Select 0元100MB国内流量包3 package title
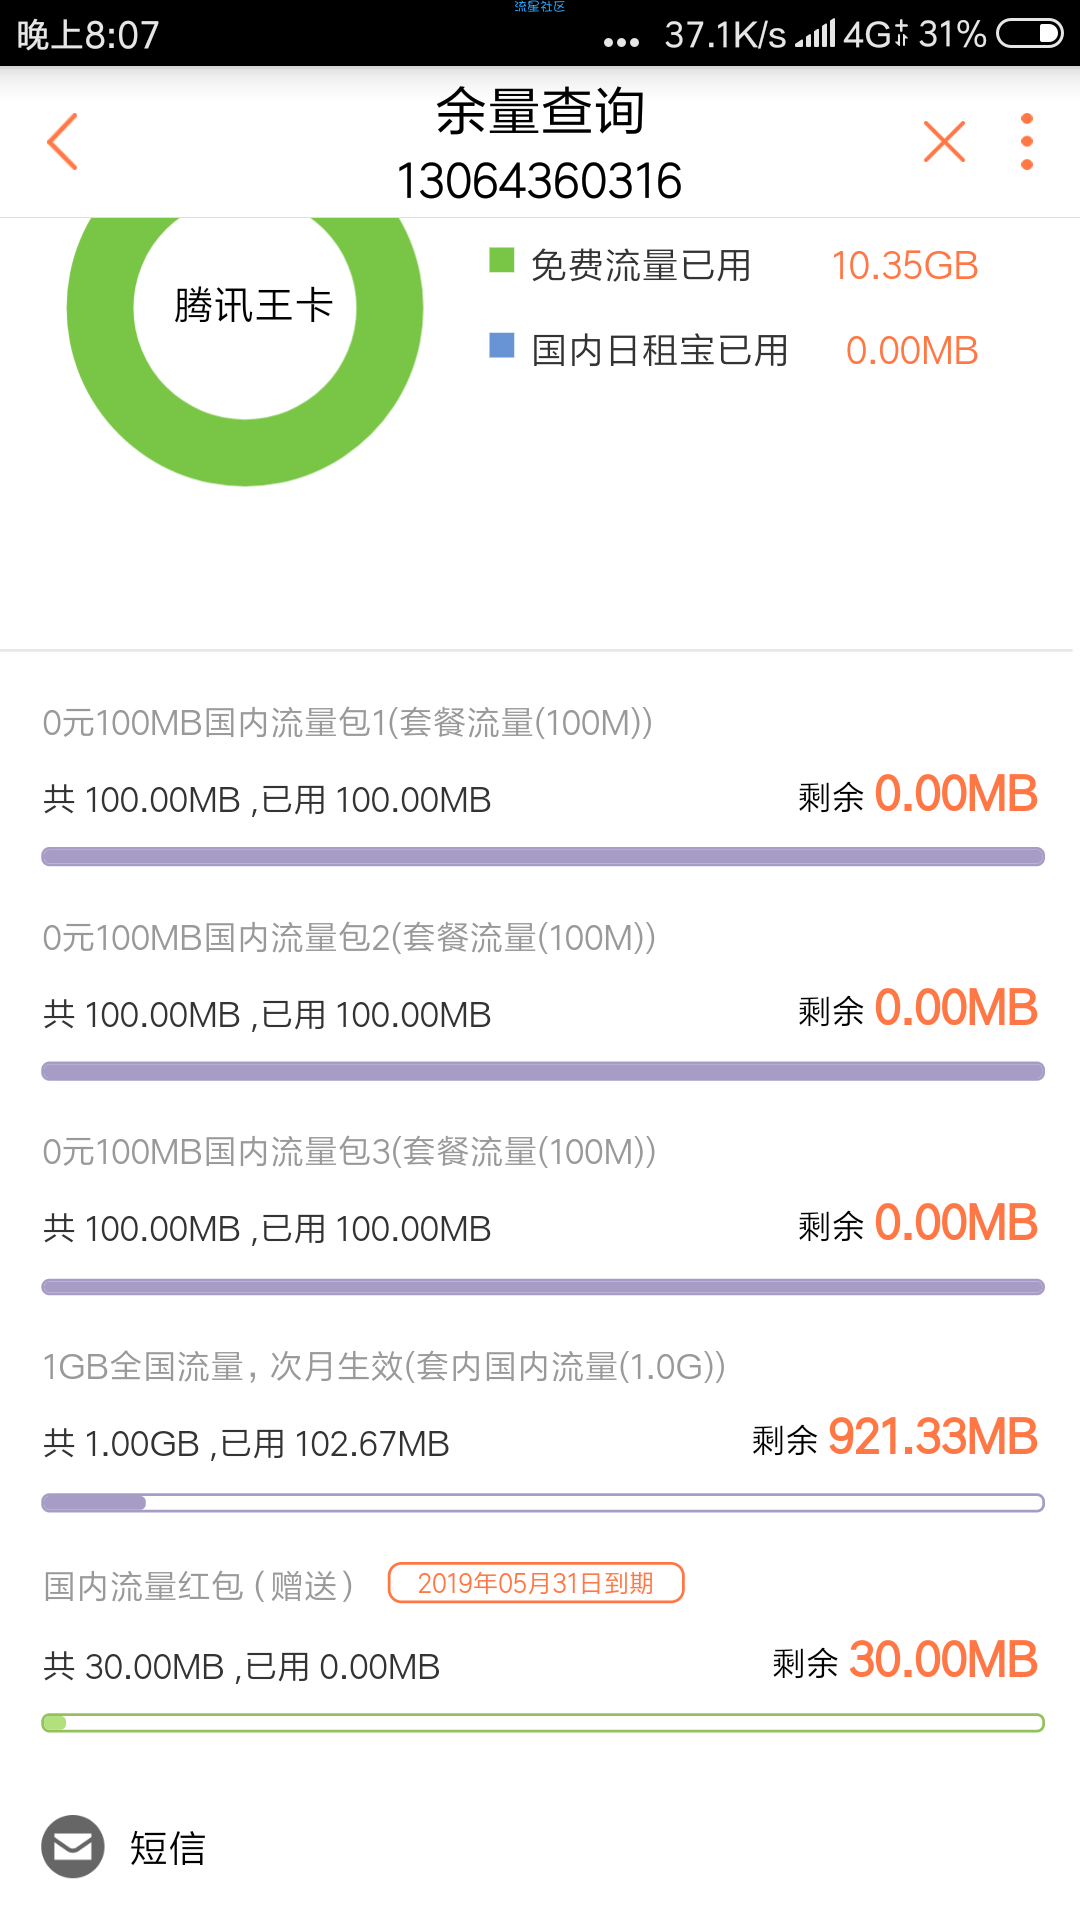Screen dimensions: 1080x1920 349,1151
